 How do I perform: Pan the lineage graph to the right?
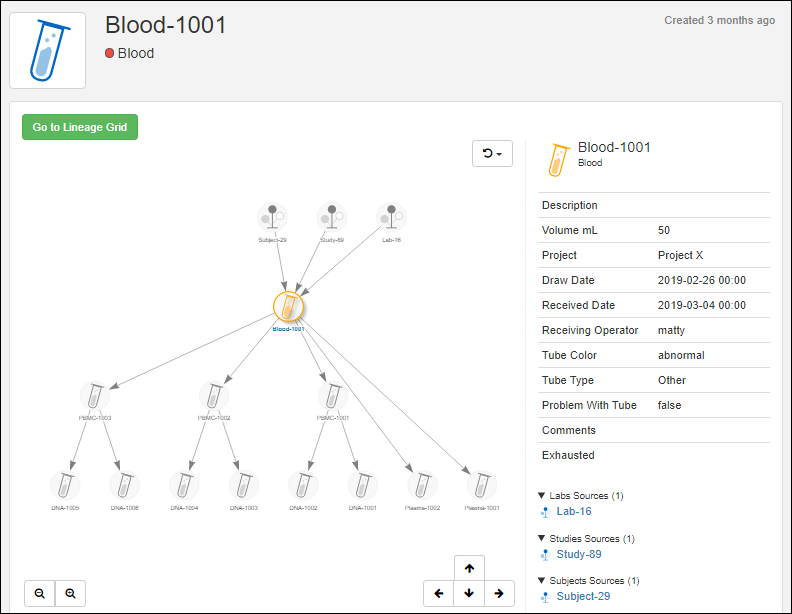[x=499, y=593]
